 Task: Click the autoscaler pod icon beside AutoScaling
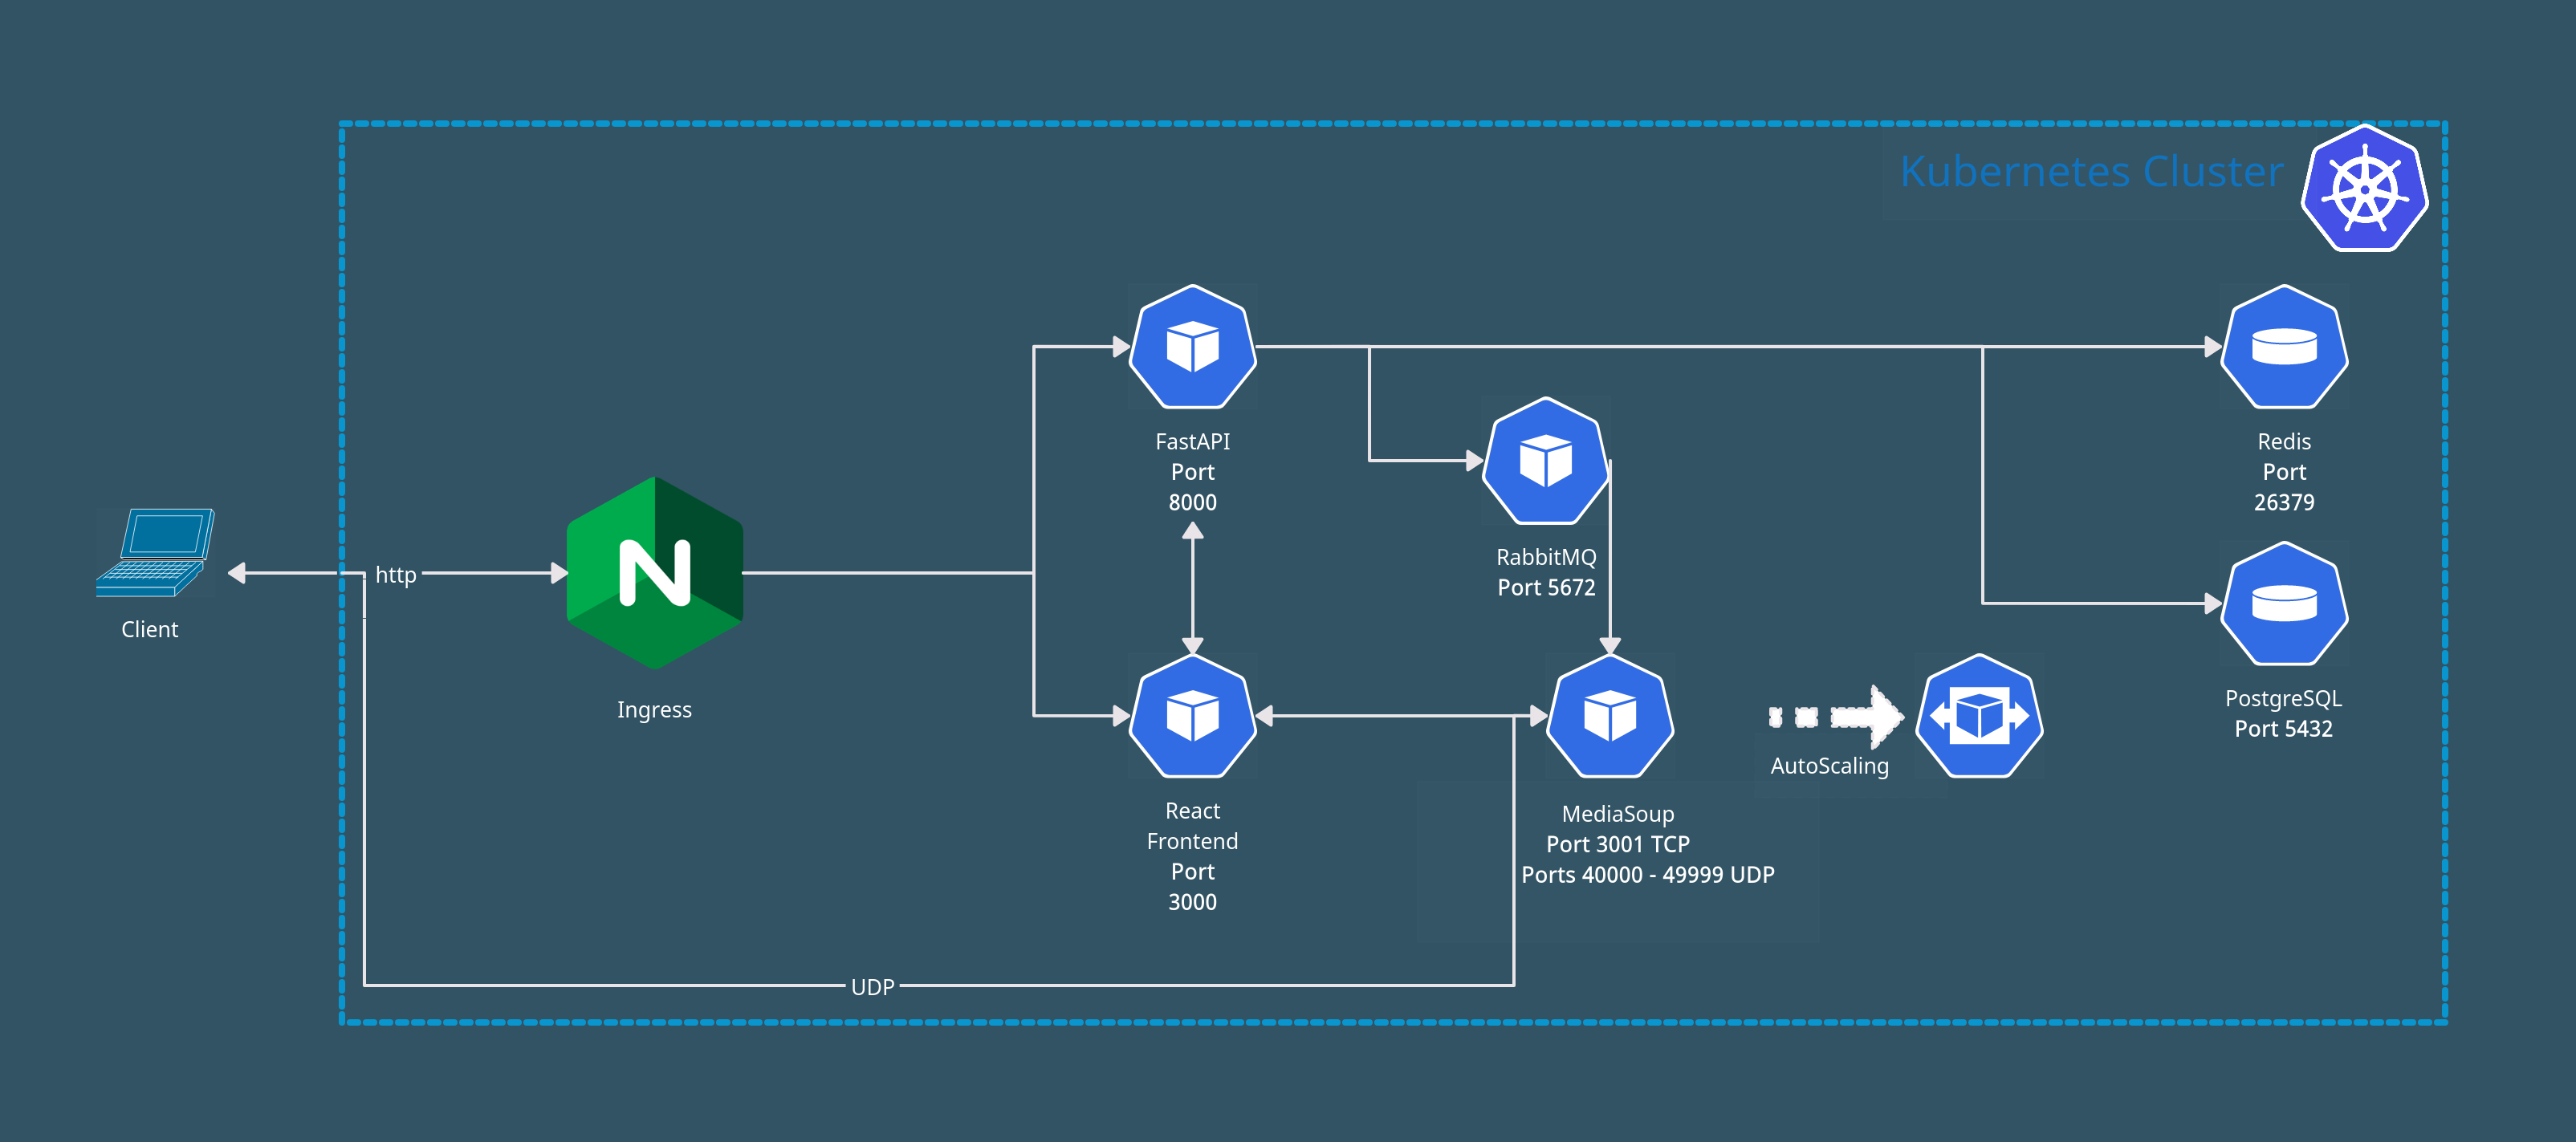[1979, 716]
